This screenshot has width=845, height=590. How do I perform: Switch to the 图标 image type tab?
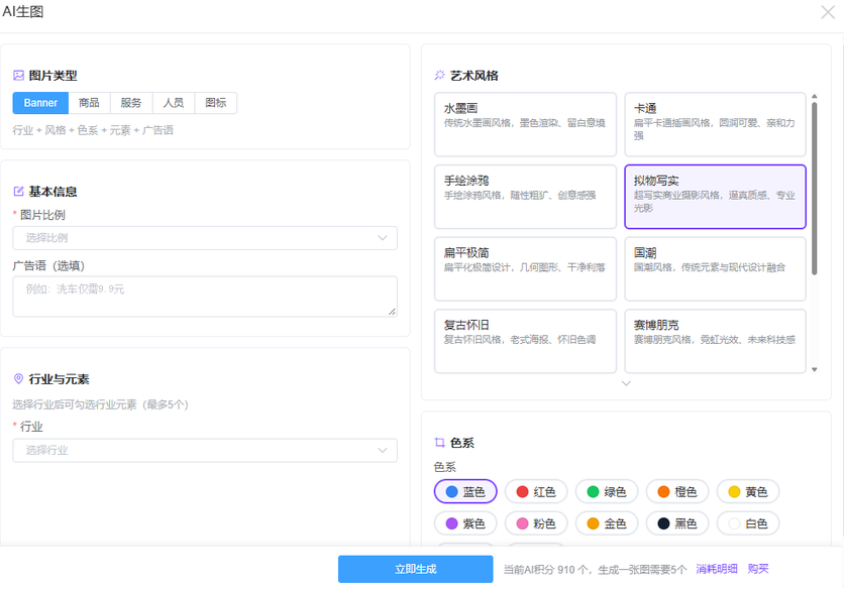[x=216, y=103]
